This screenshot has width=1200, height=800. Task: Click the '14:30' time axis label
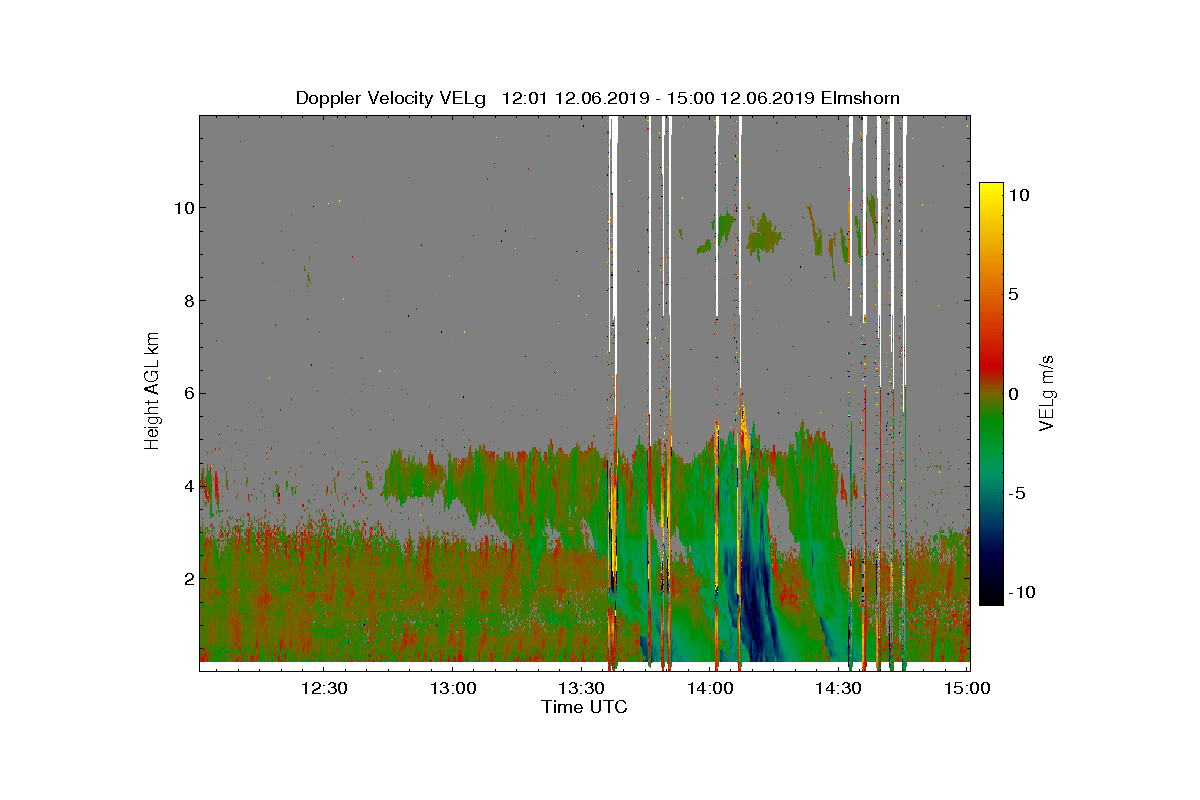(840, 688)
